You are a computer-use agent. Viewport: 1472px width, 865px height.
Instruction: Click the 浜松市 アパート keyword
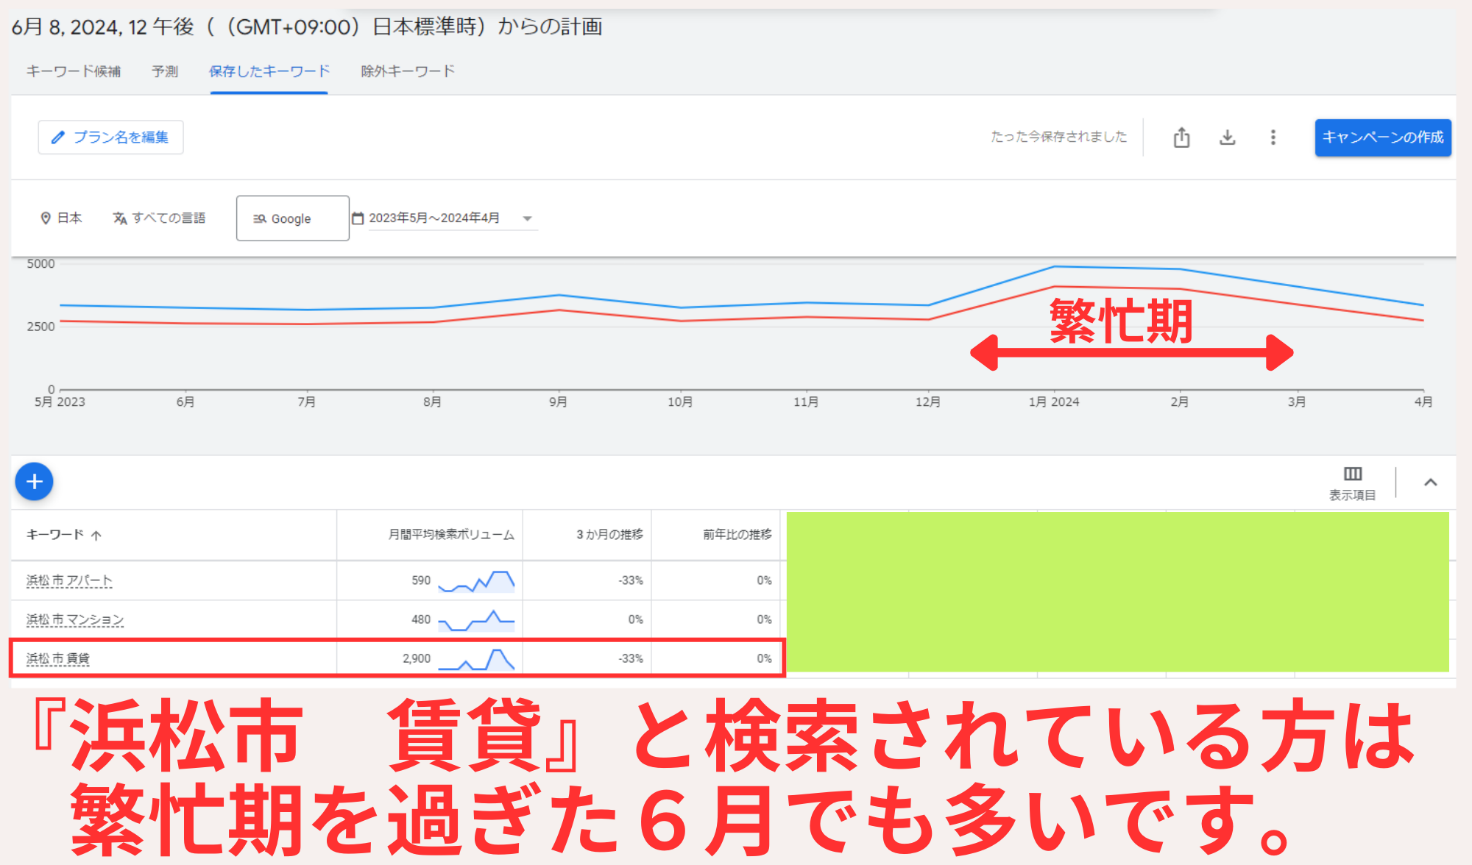pos(69,580)
